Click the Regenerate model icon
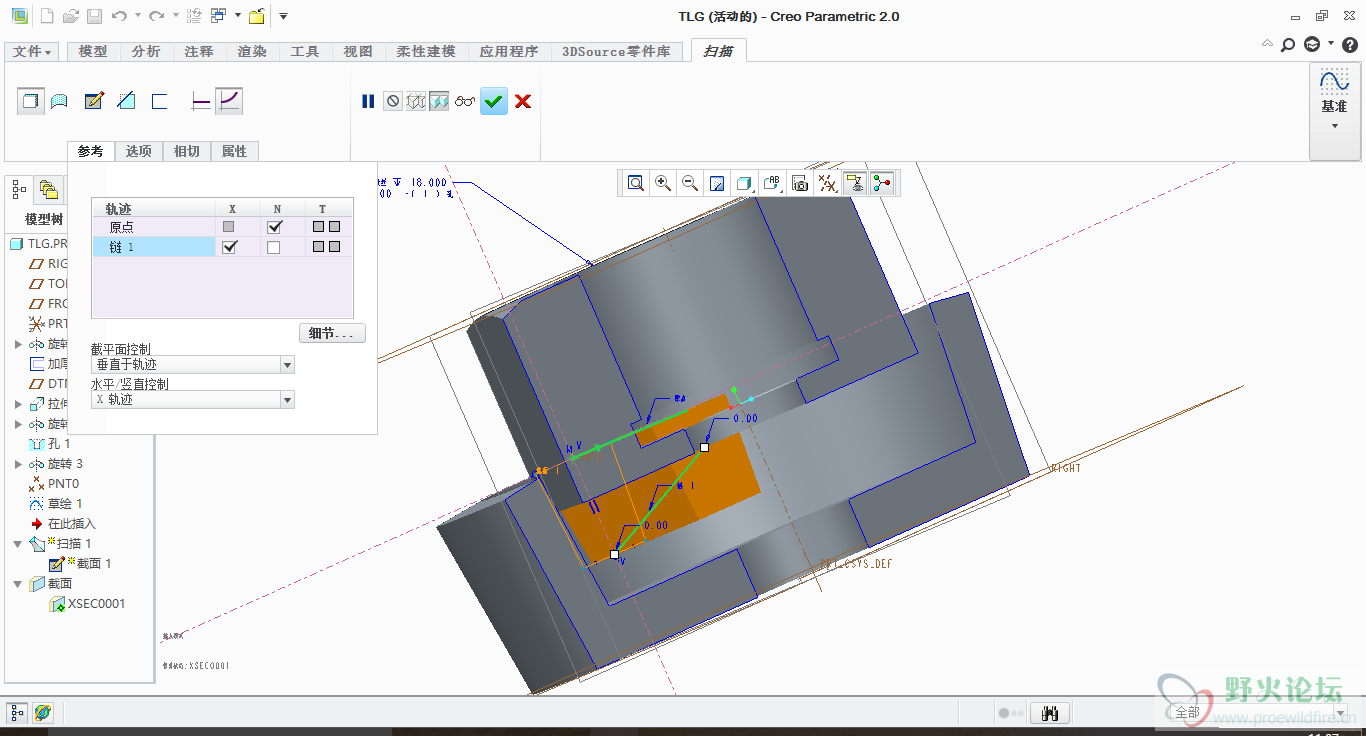 pyautogui.click(x=194, y=16)
